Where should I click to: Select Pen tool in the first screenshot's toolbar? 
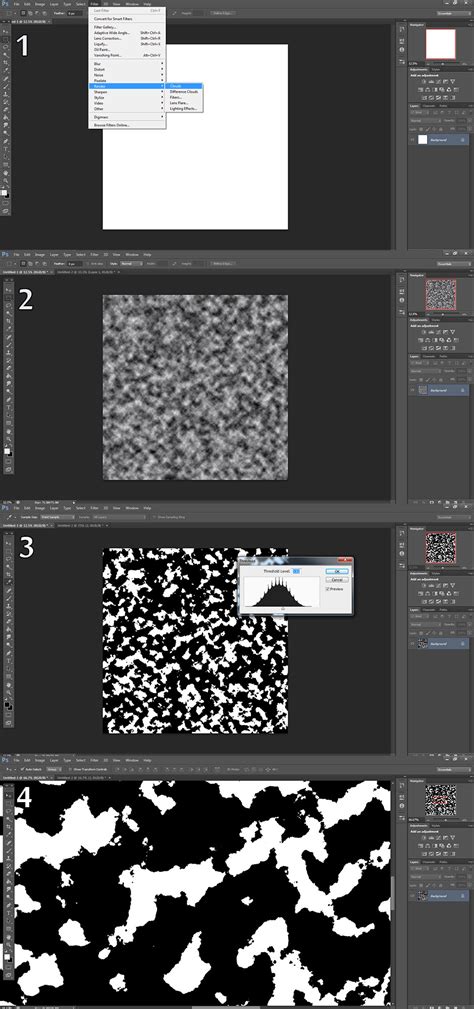pyautogui.click(x=6, y=141)
